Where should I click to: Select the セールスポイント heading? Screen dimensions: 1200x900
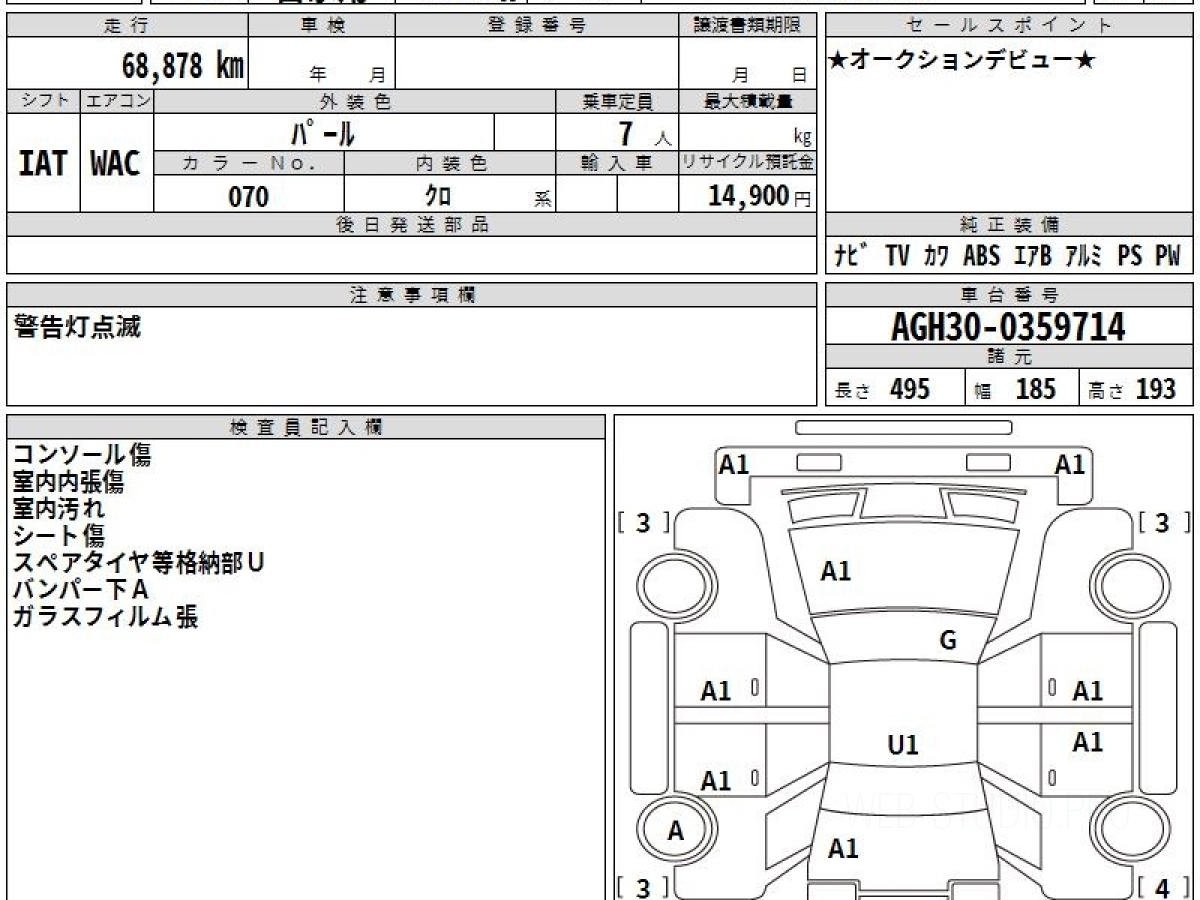click(x=1009, y=26)
